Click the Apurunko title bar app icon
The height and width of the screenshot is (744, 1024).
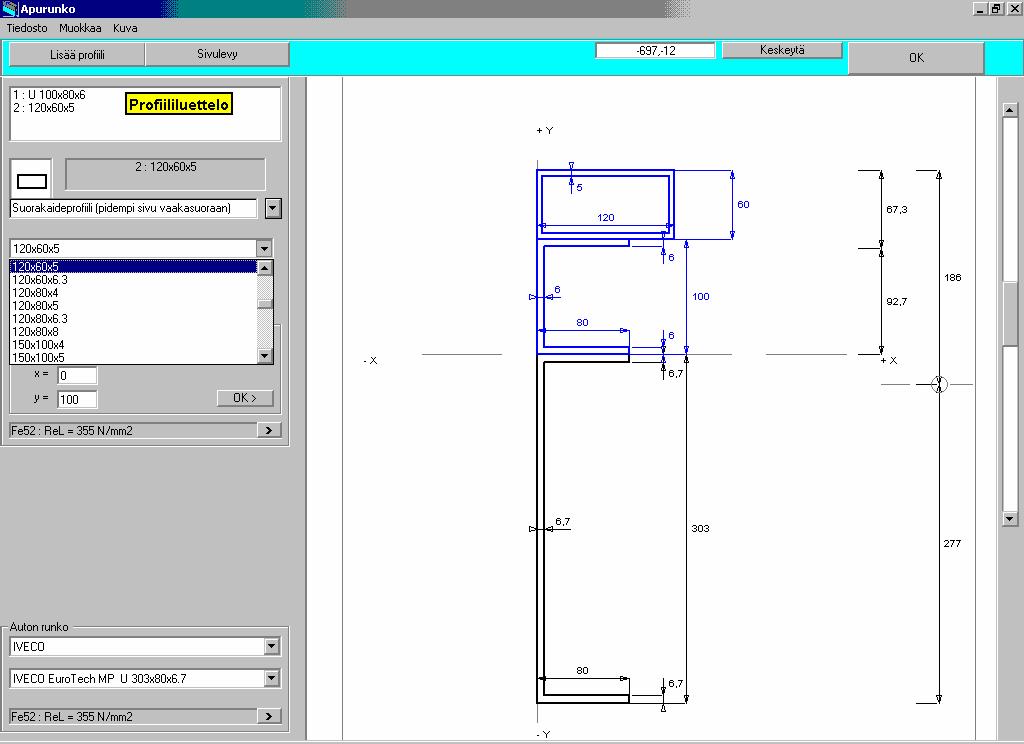tap(9, 8)
